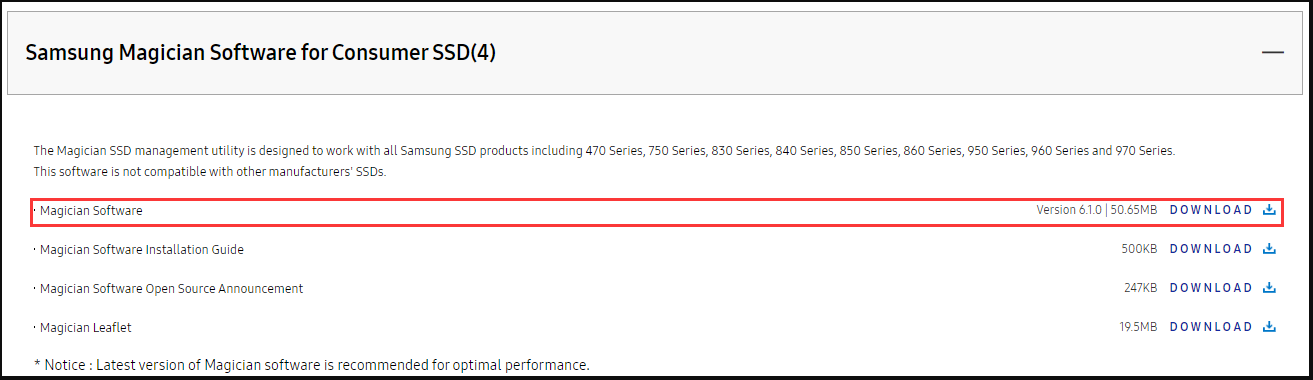Click the 19.5MB file size label

[1138, 327]
